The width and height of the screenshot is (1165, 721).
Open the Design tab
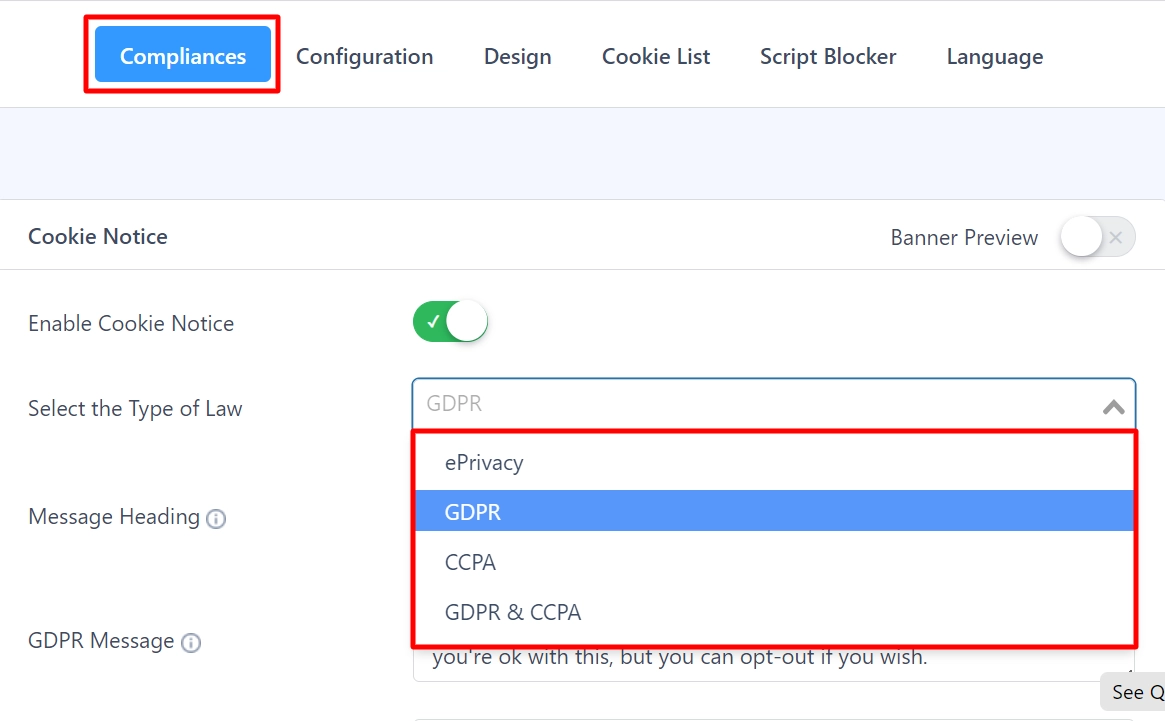pos(517,56)
